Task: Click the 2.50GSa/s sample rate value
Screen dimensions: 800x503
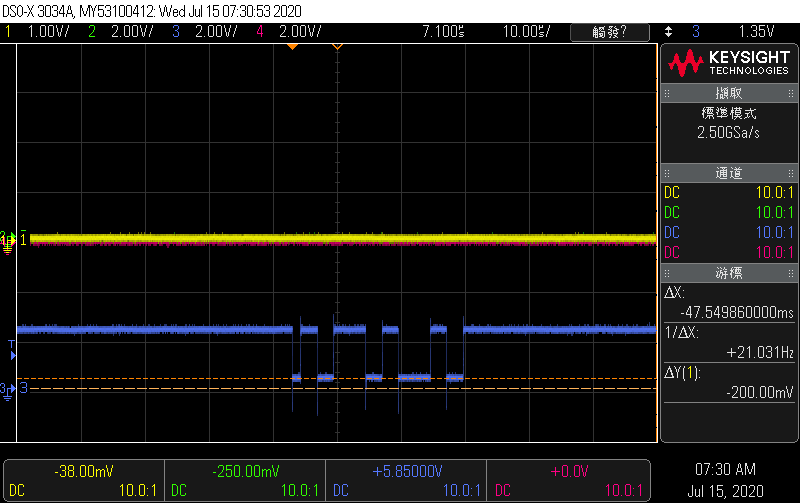Action: click(729, 133)
